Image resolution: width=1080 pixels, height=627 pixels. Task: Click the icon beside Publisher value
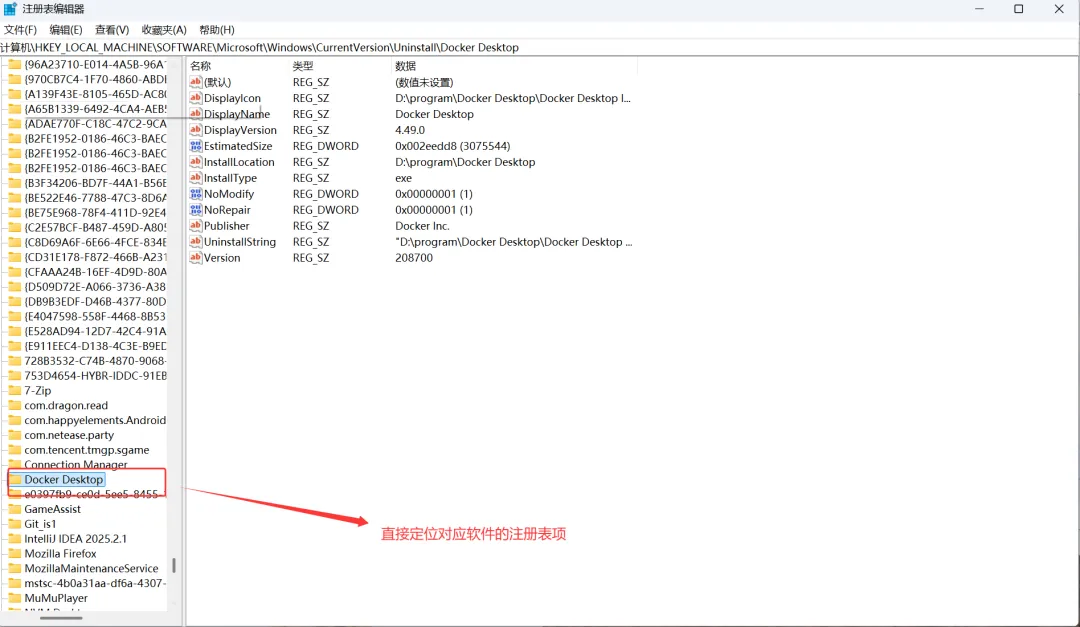click(196, 226)
